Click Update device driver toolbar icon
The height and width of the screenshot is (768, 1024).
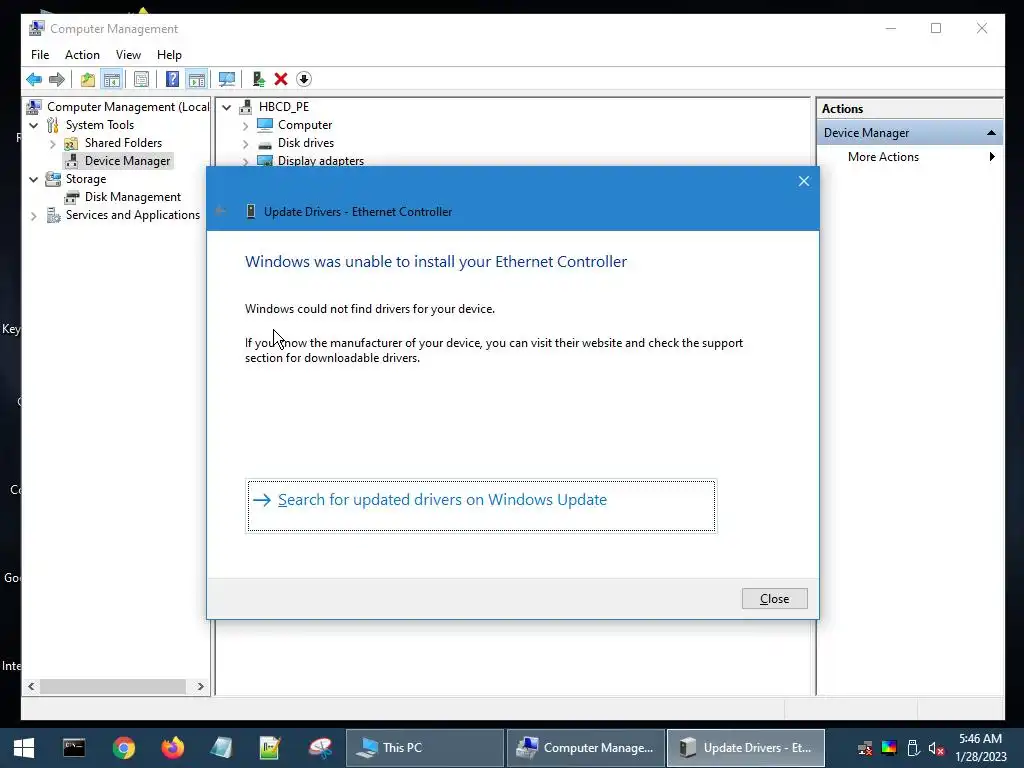pos(259,80)
